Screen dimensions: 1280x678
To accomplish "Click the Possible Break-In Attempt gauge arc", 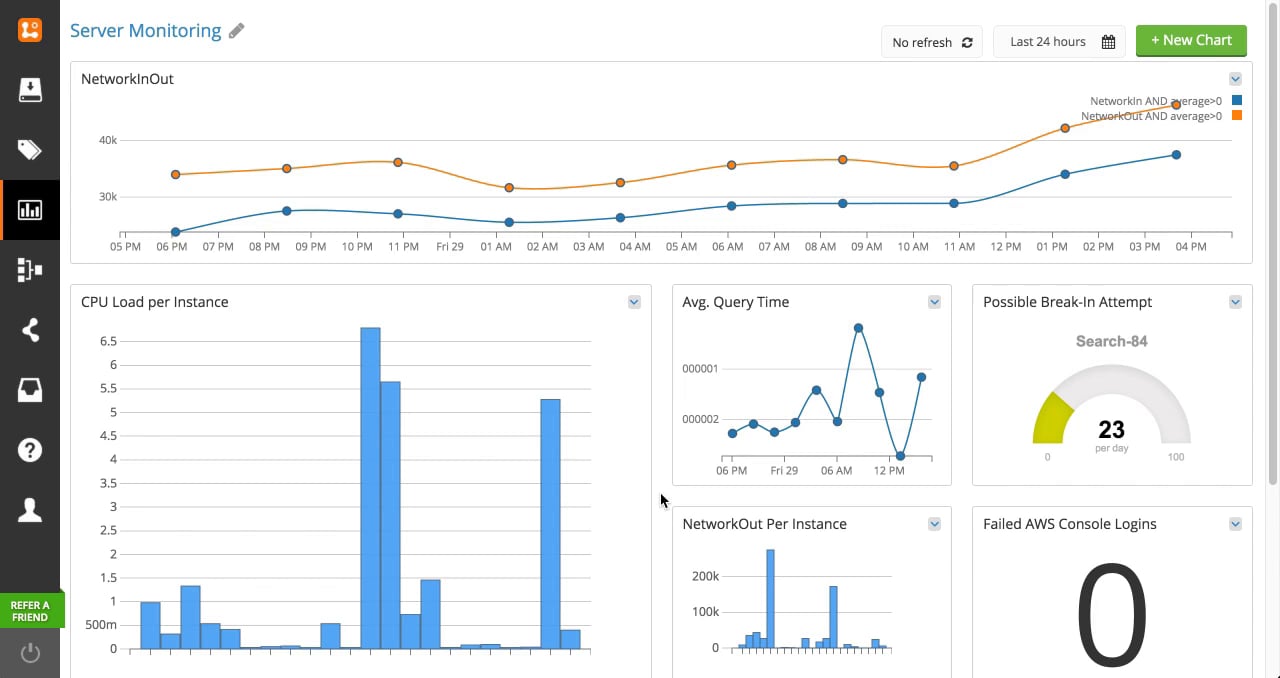I will (x=1111, y=403).
